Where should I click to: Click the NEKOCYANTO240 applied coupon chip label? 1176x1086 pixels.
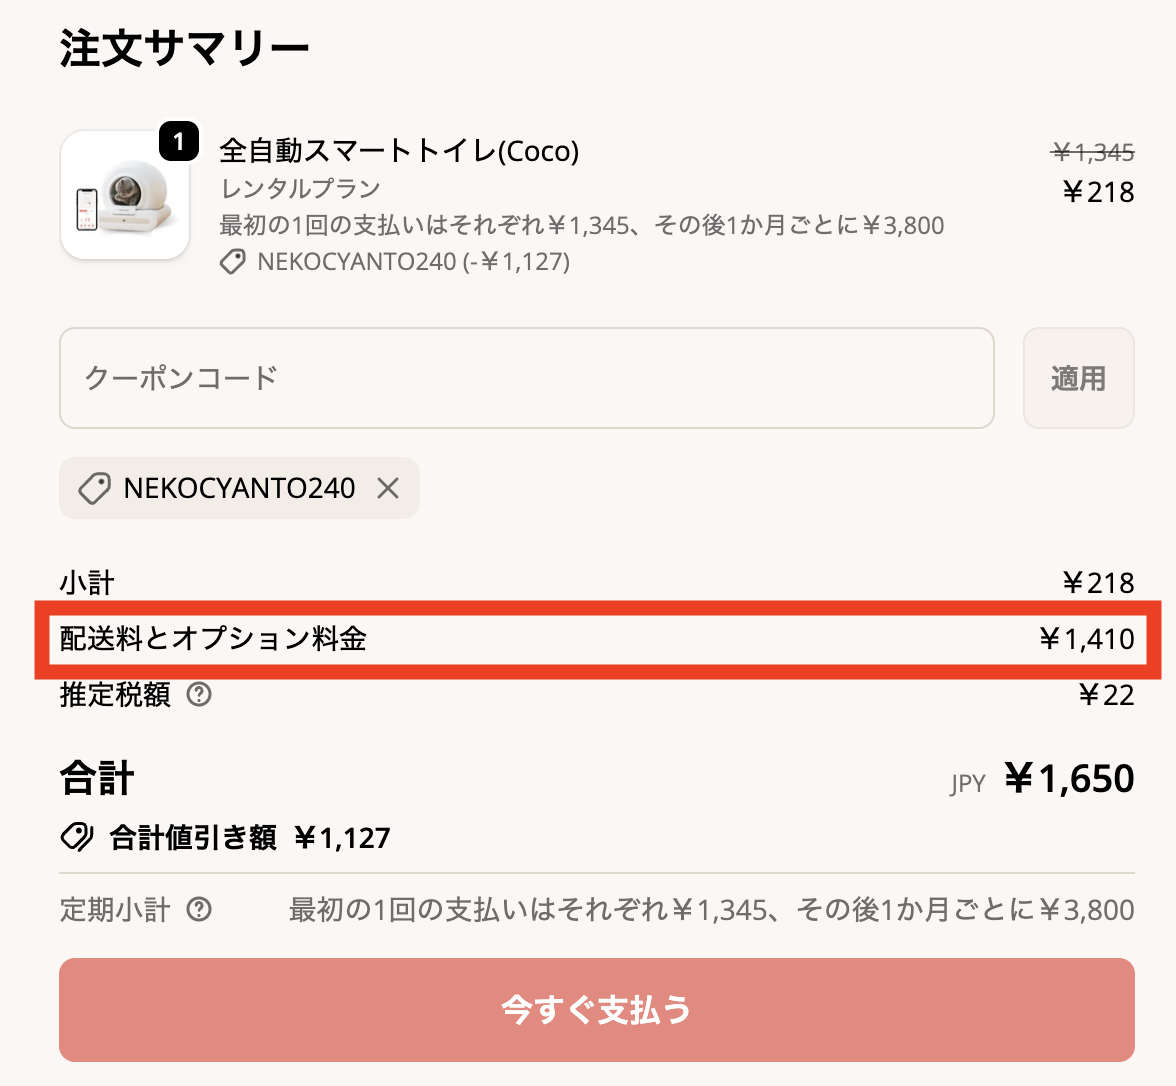point(239,488)
